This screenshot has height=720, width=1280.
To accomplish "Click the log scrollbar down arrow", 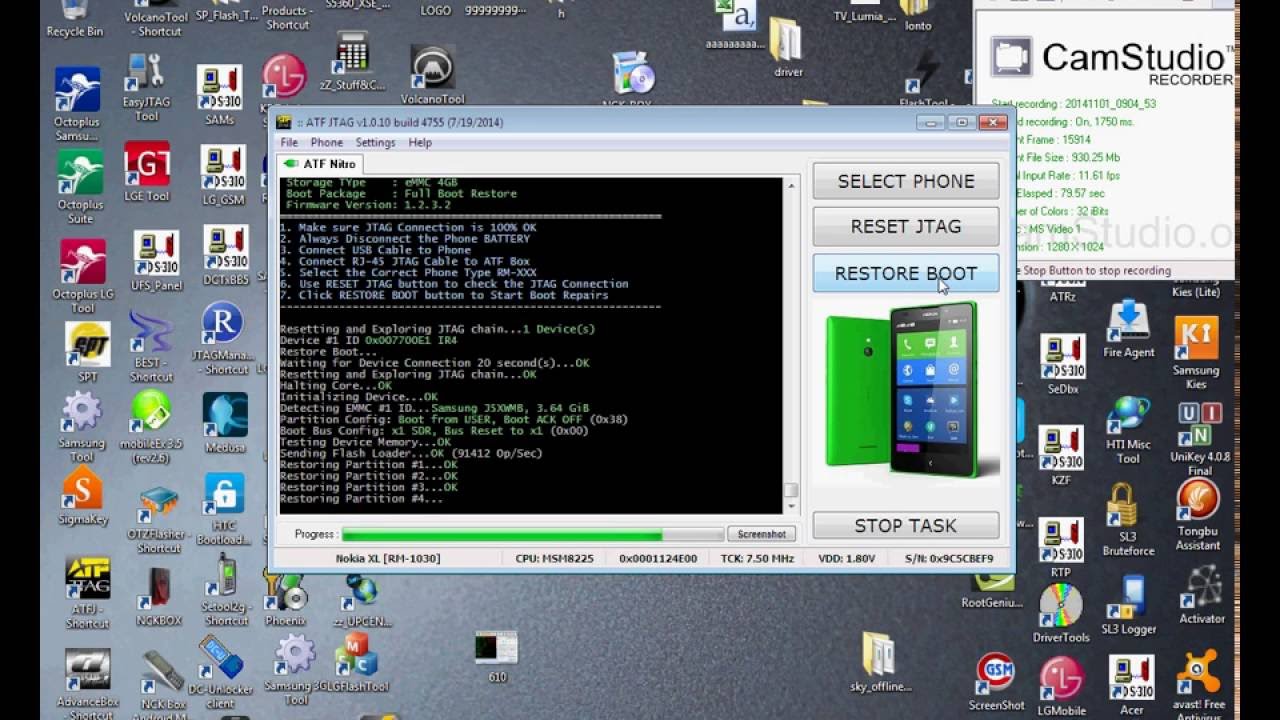I will pyautogui.click(x=791, y=506).
